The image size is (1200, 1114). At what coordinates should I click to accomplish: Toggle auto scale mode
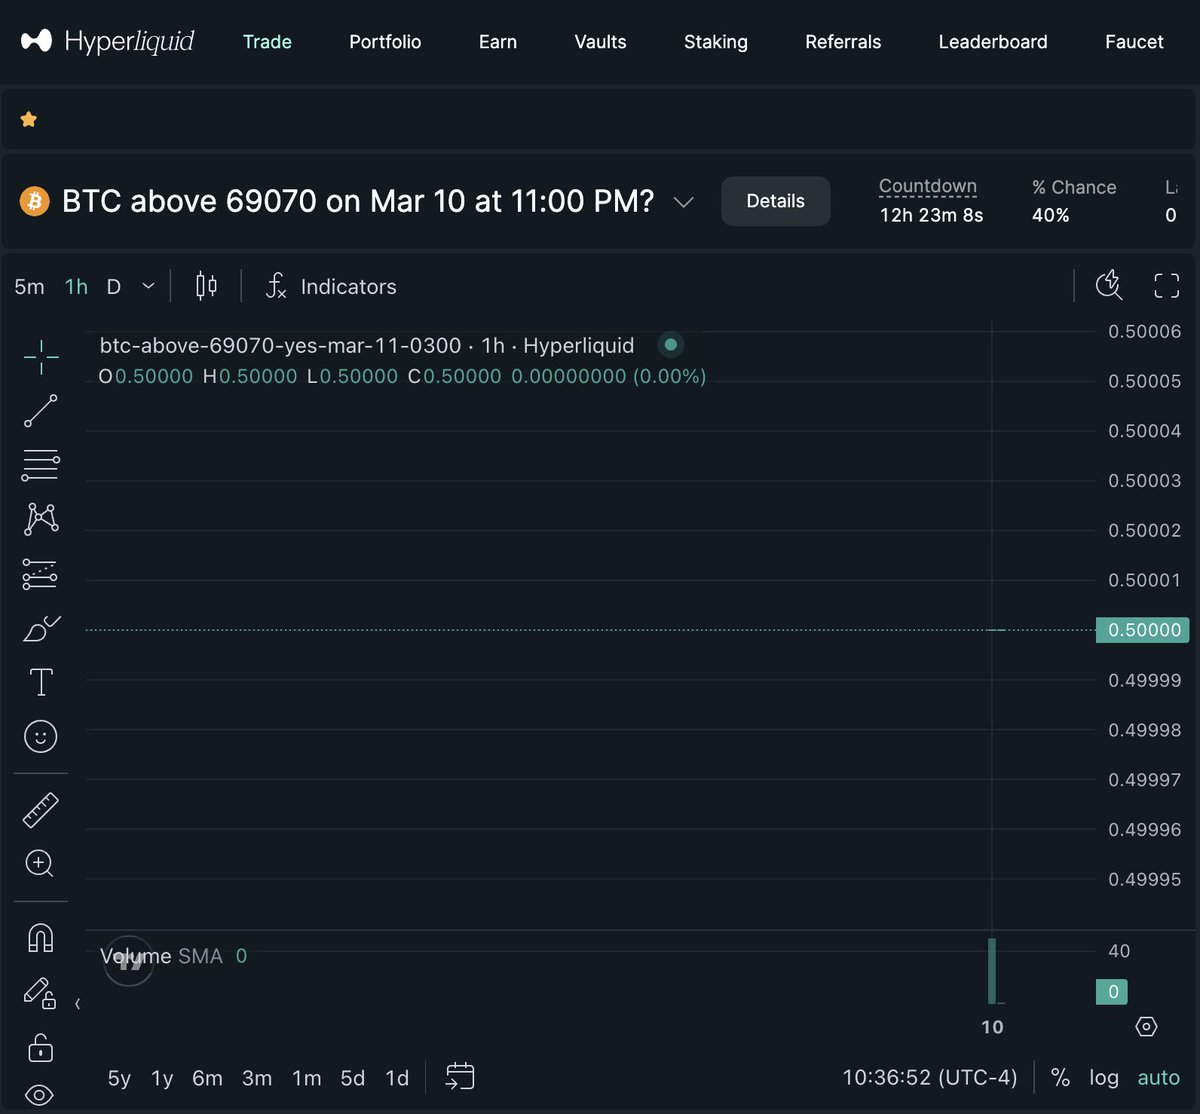1159,1078
